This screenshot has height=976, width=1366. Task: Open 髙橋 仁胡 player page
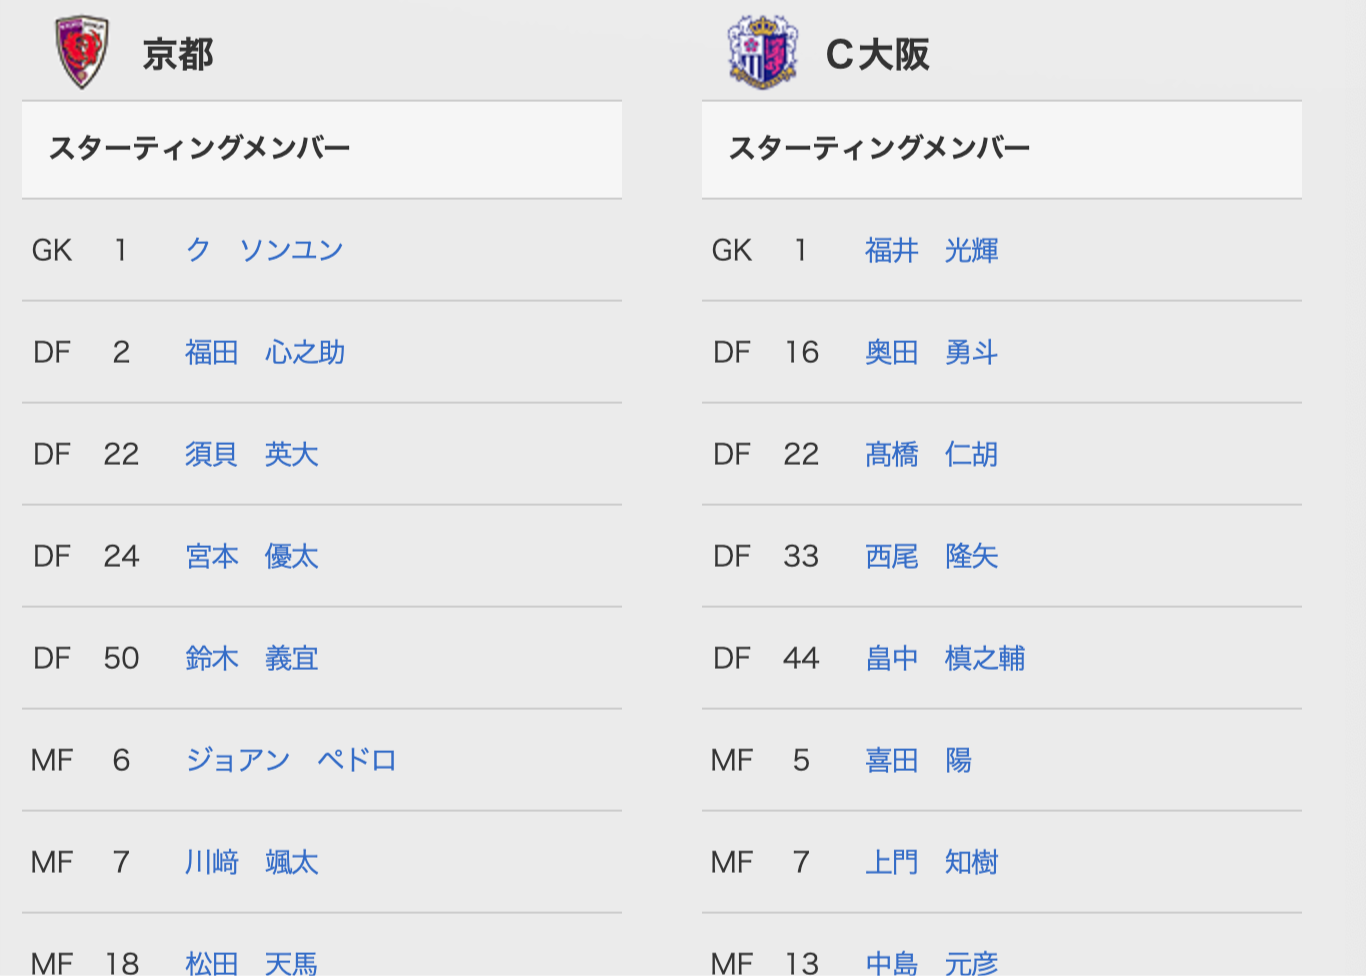932,454
